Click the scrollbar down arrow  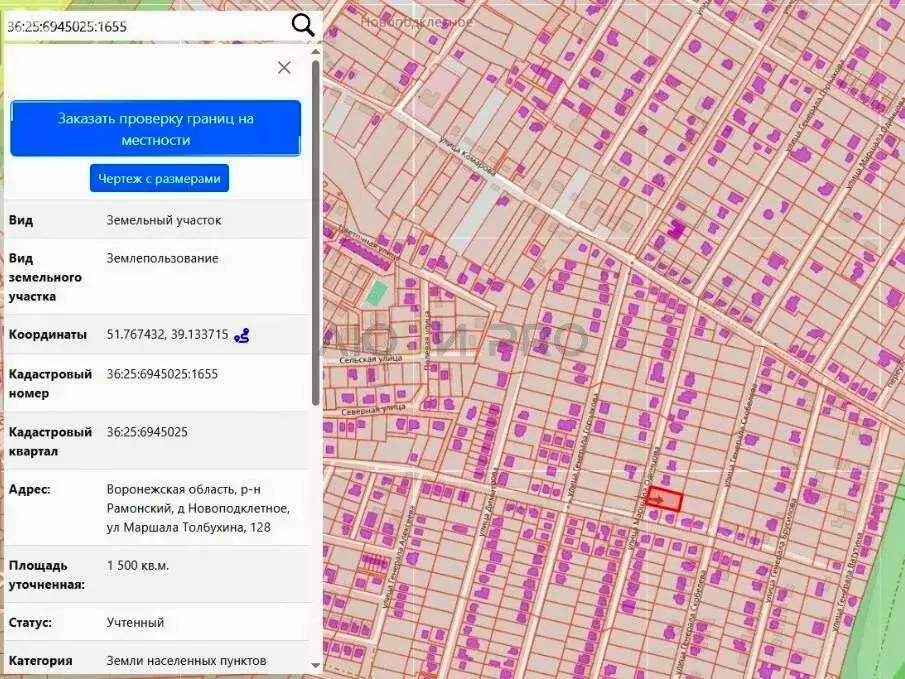pos(316,665)
